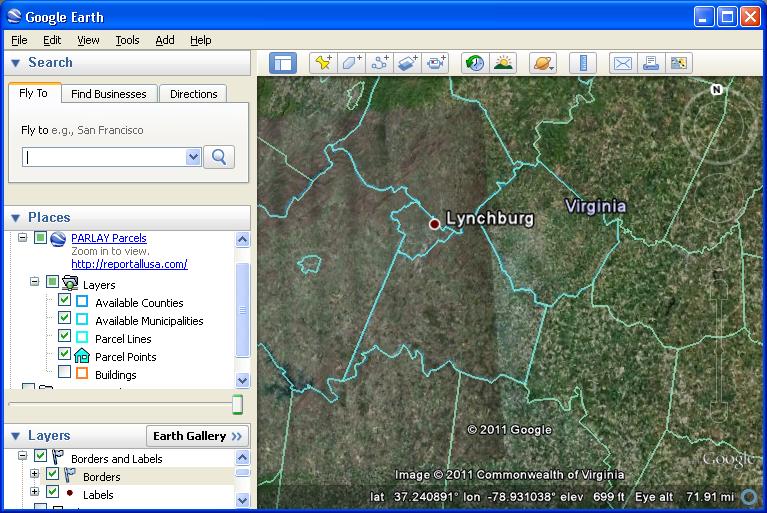Click the PARLAY Parcels globe icon
767x513 pixels.
pos(58,239)
